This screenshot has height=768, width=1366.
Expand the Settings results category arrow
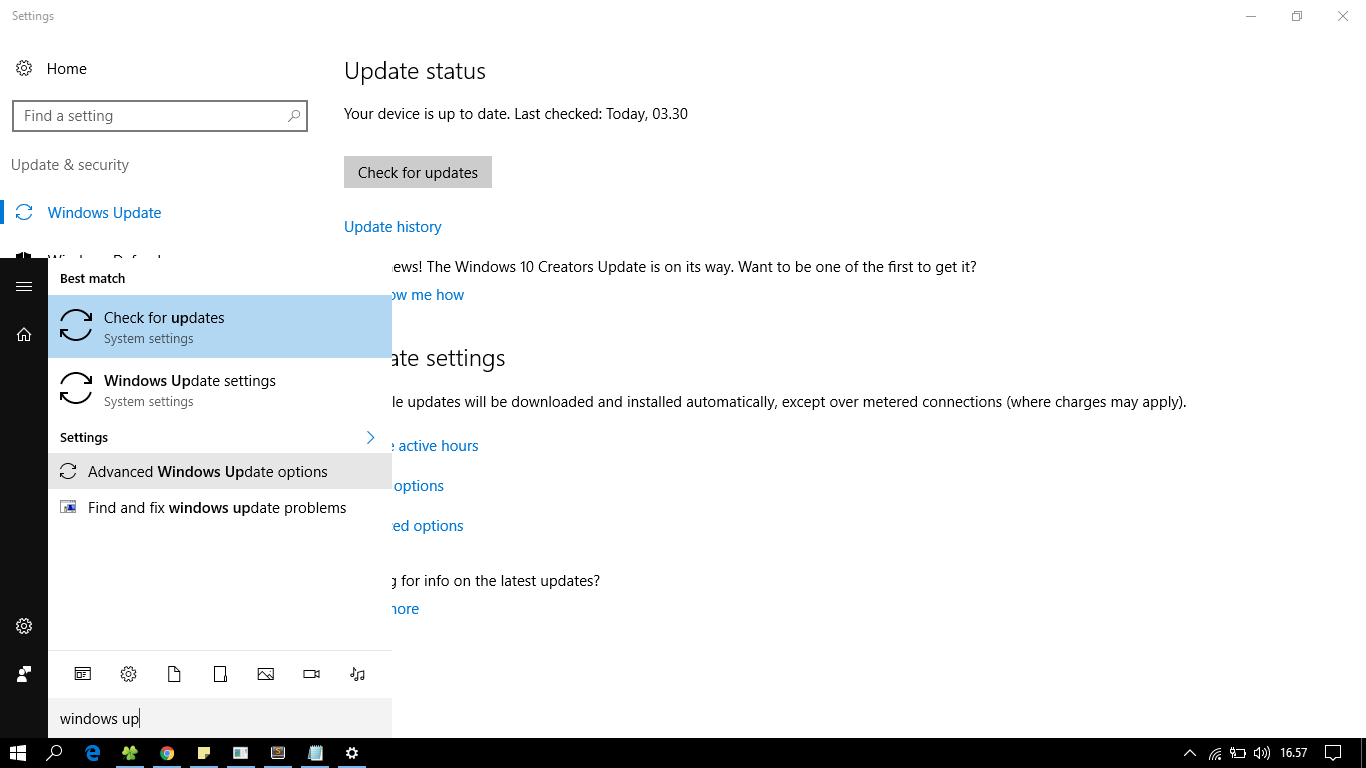pyautogui.click(x=370, y=438)
